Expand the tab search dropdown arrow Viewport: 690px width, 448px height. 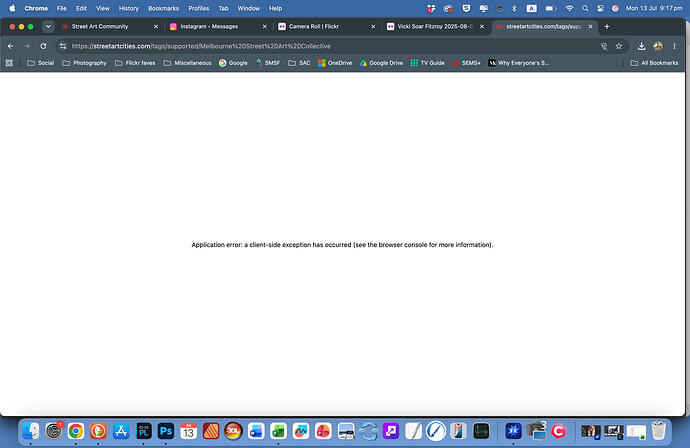(x=48, y=26)
